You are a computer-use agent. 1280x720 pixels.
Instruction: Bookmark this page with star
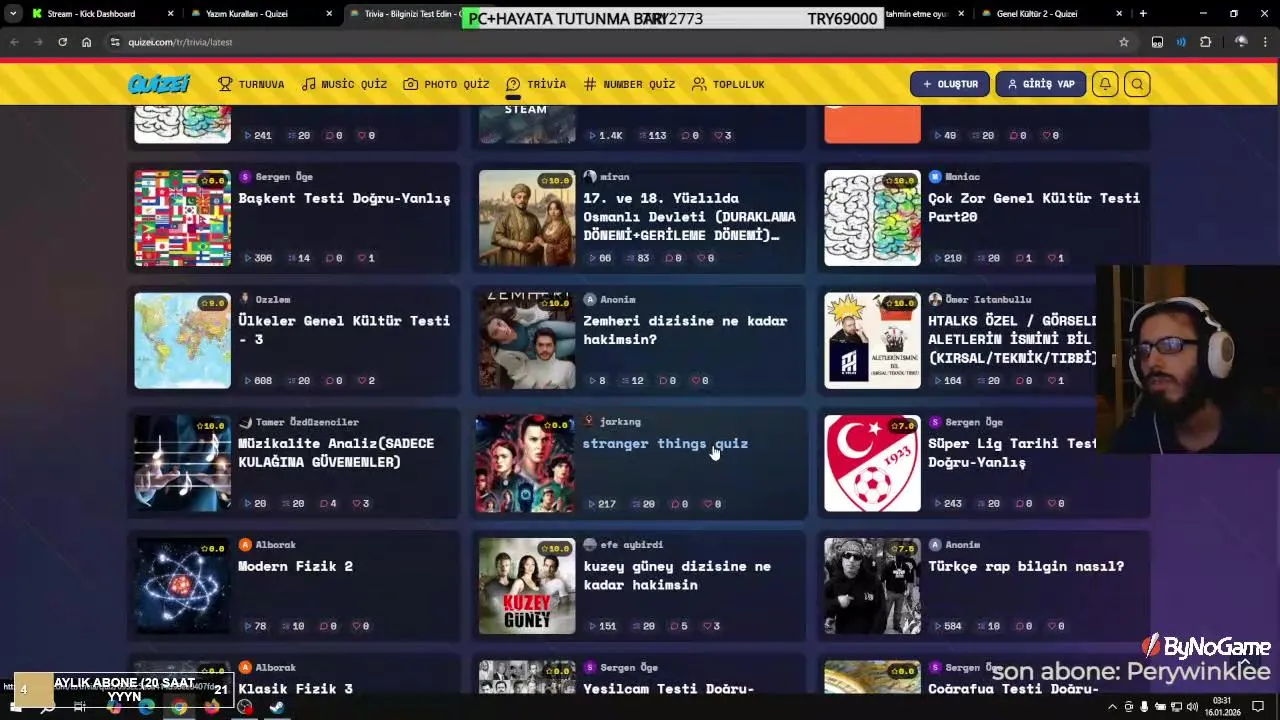click(x=1124, y=42)
